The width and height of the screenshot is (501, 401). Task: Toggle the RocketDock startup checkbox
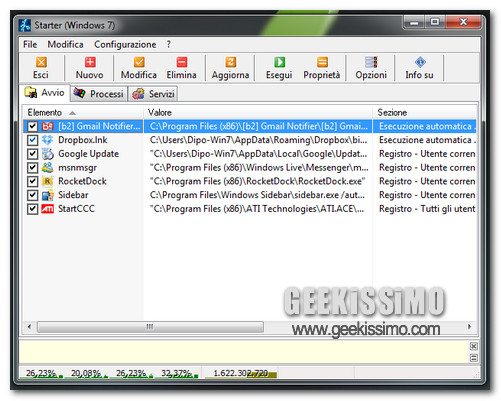32,181
